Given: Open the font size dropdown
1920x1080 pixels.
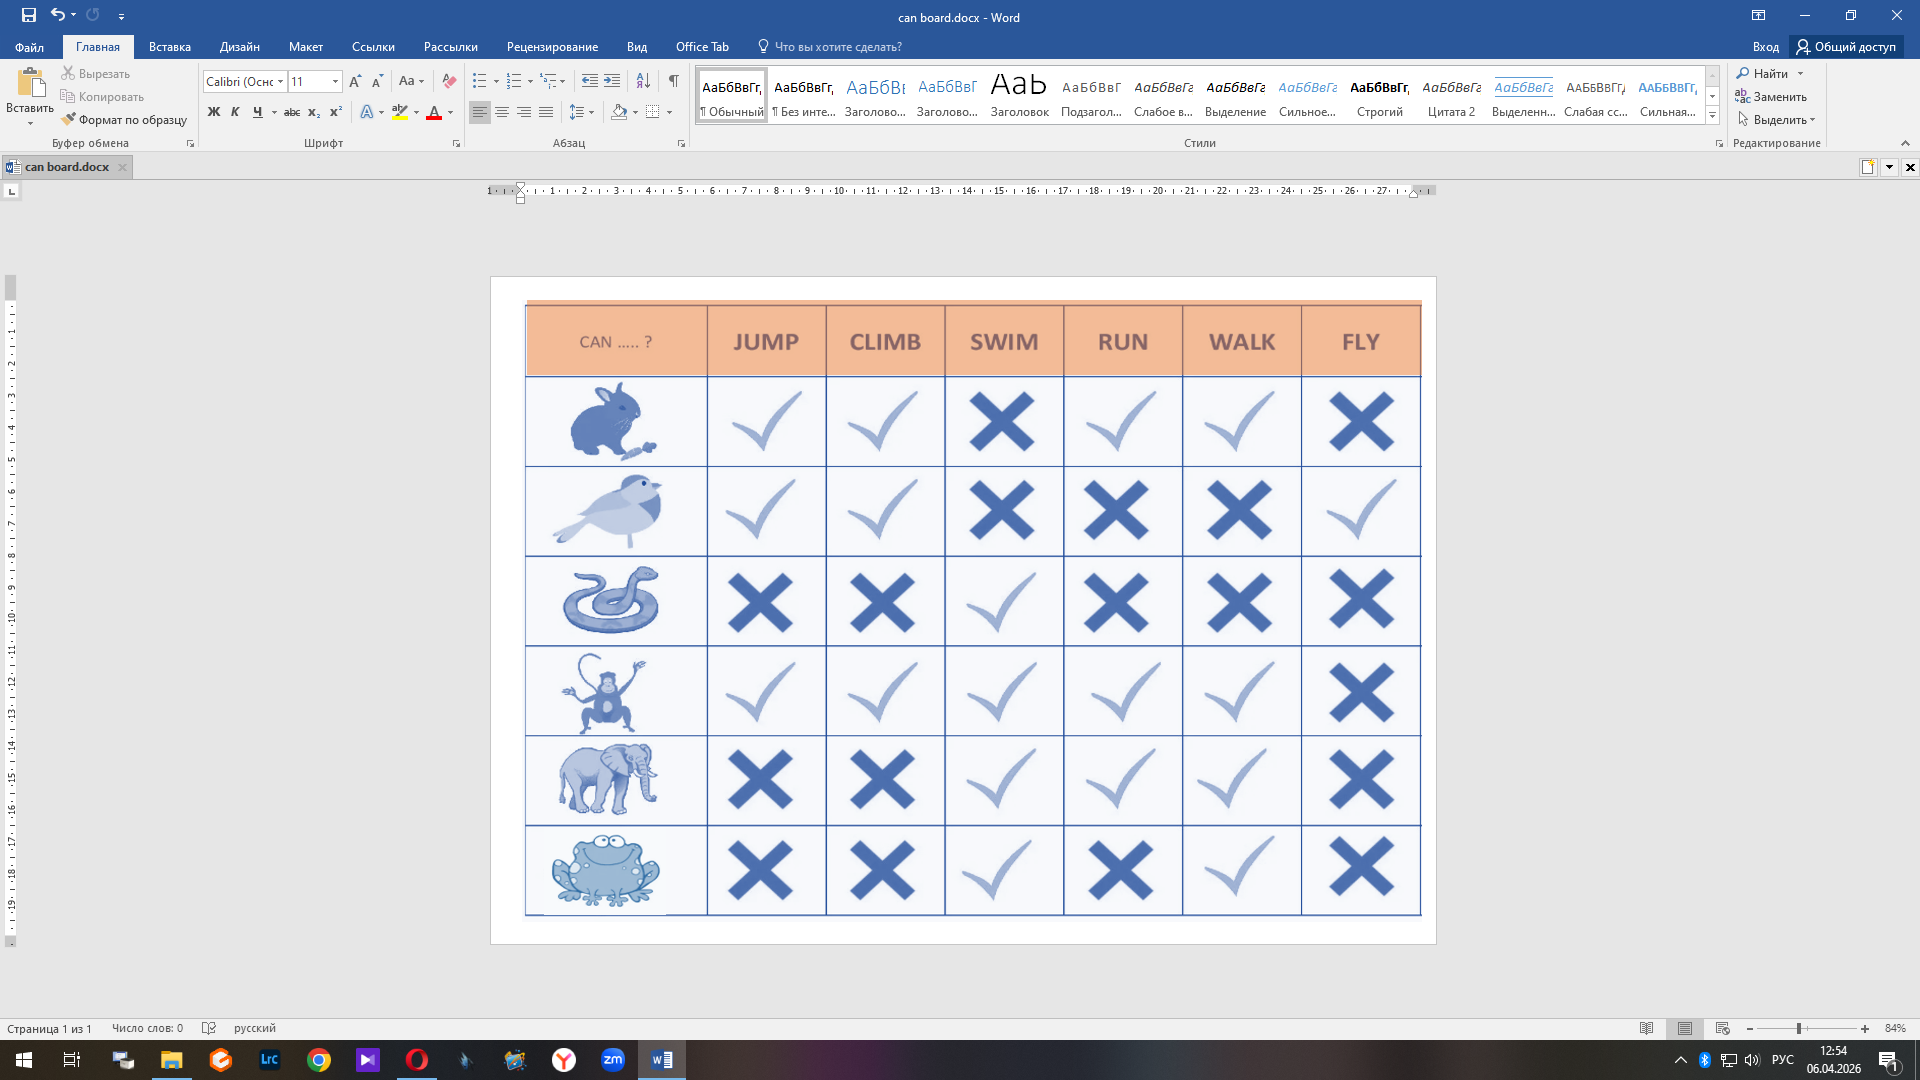Looking at the screenshot, I should pyautogui.click(x=335, y=81).
